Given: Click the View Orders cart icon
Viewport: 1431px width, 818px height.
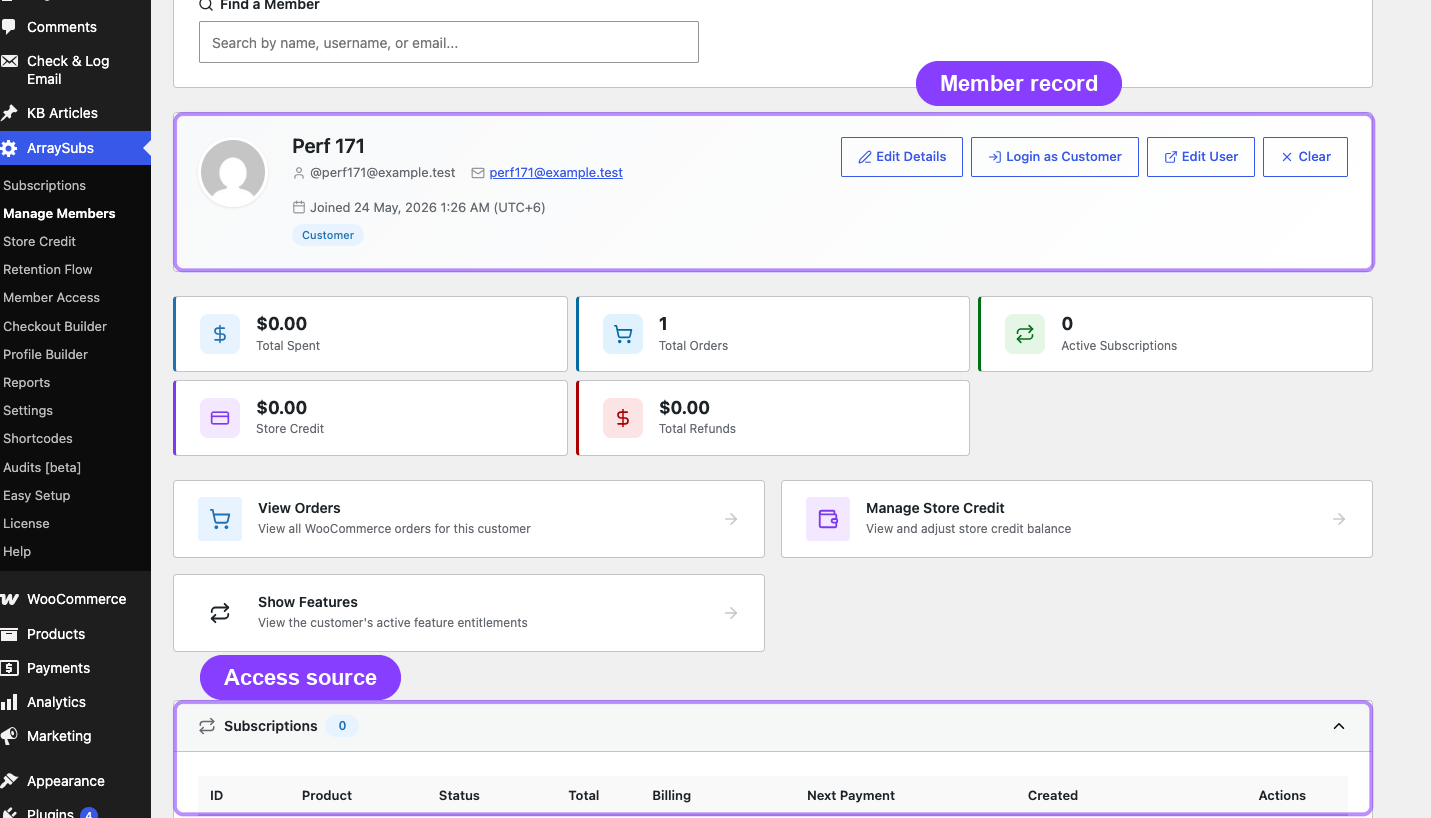Looking at the screenshot, I should (x=220, y=519).
